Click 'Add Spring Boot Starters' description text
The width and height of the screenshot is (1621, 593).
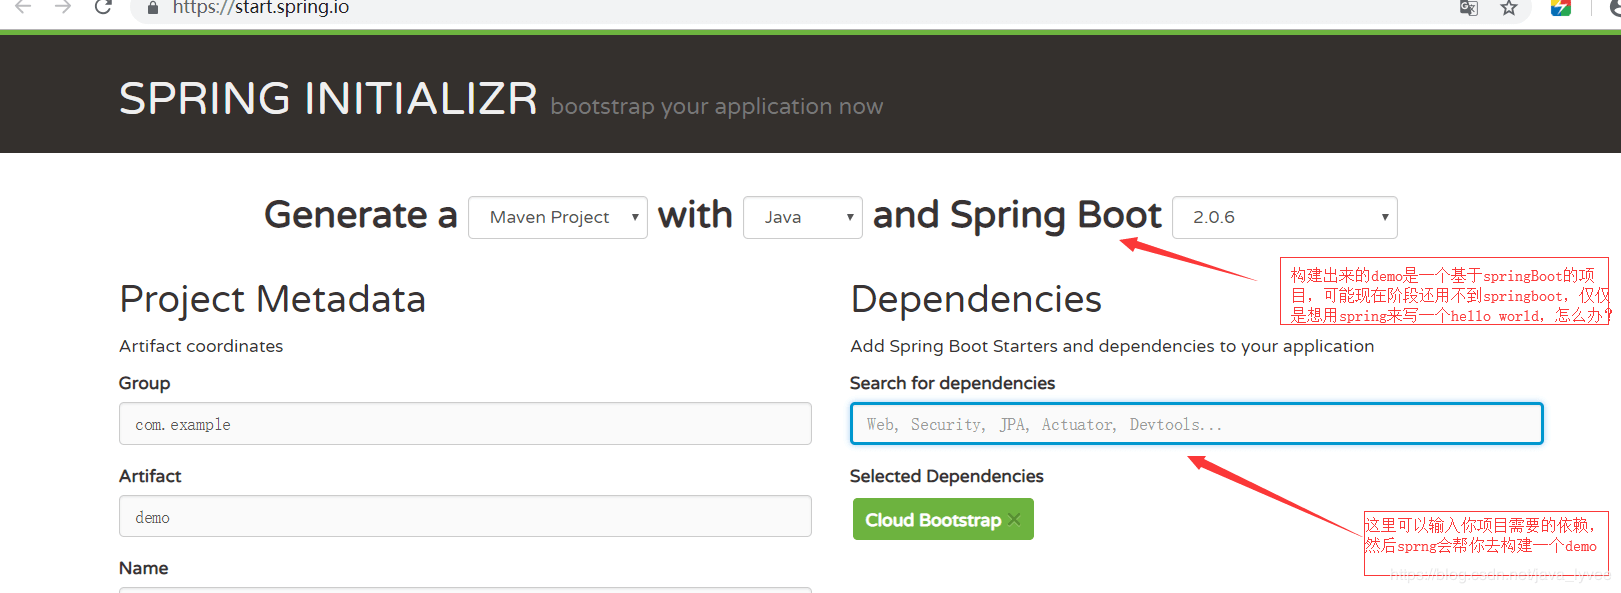pyautogui.click(x=1112, y=346)
